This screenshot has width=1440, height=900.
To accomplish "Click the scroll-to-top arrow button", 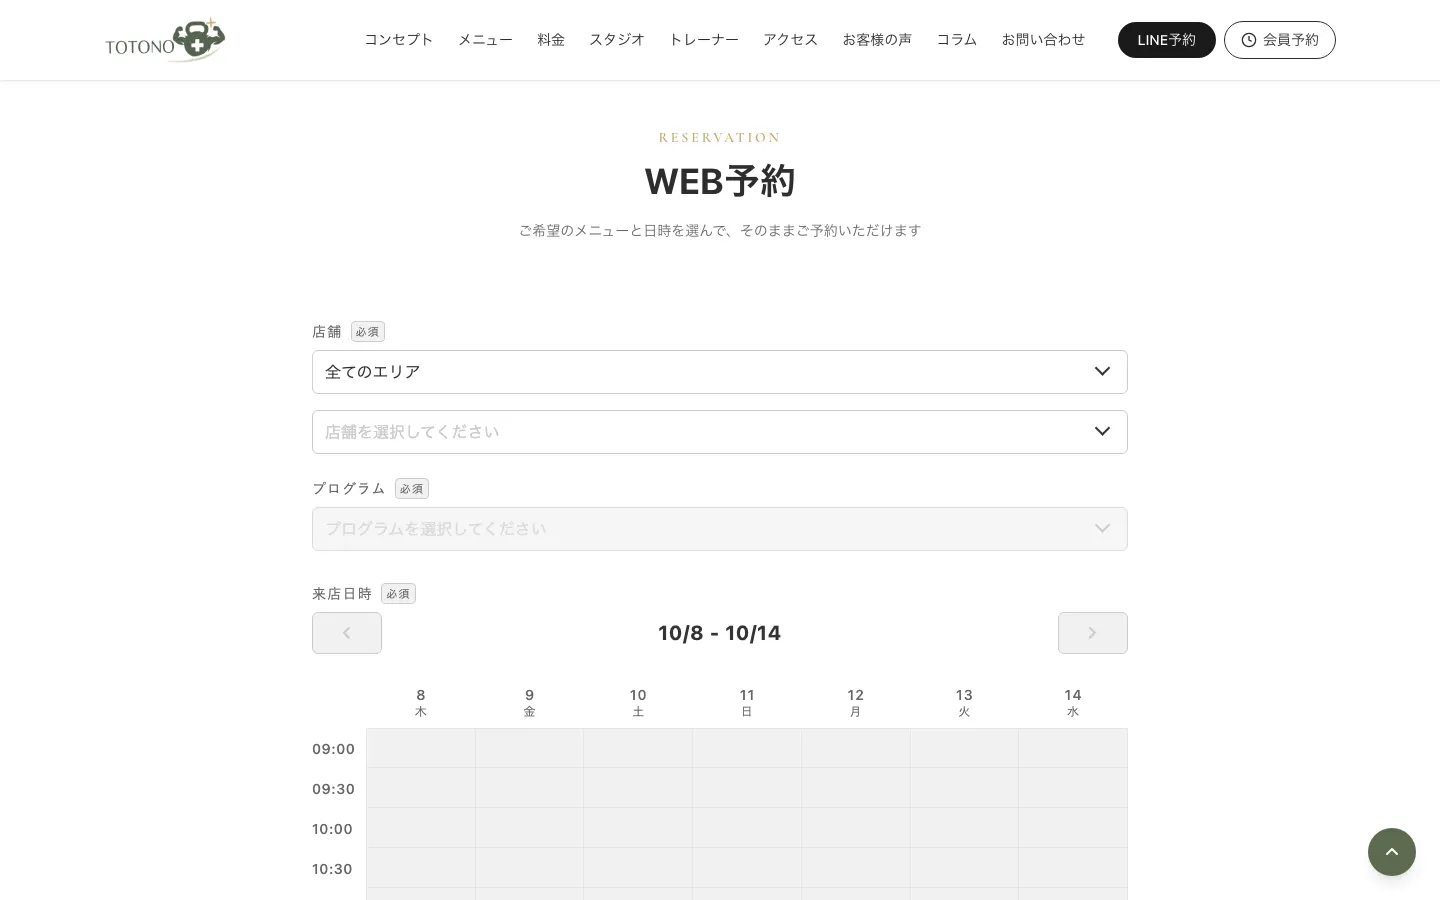I will click(x=1392, y=852).
